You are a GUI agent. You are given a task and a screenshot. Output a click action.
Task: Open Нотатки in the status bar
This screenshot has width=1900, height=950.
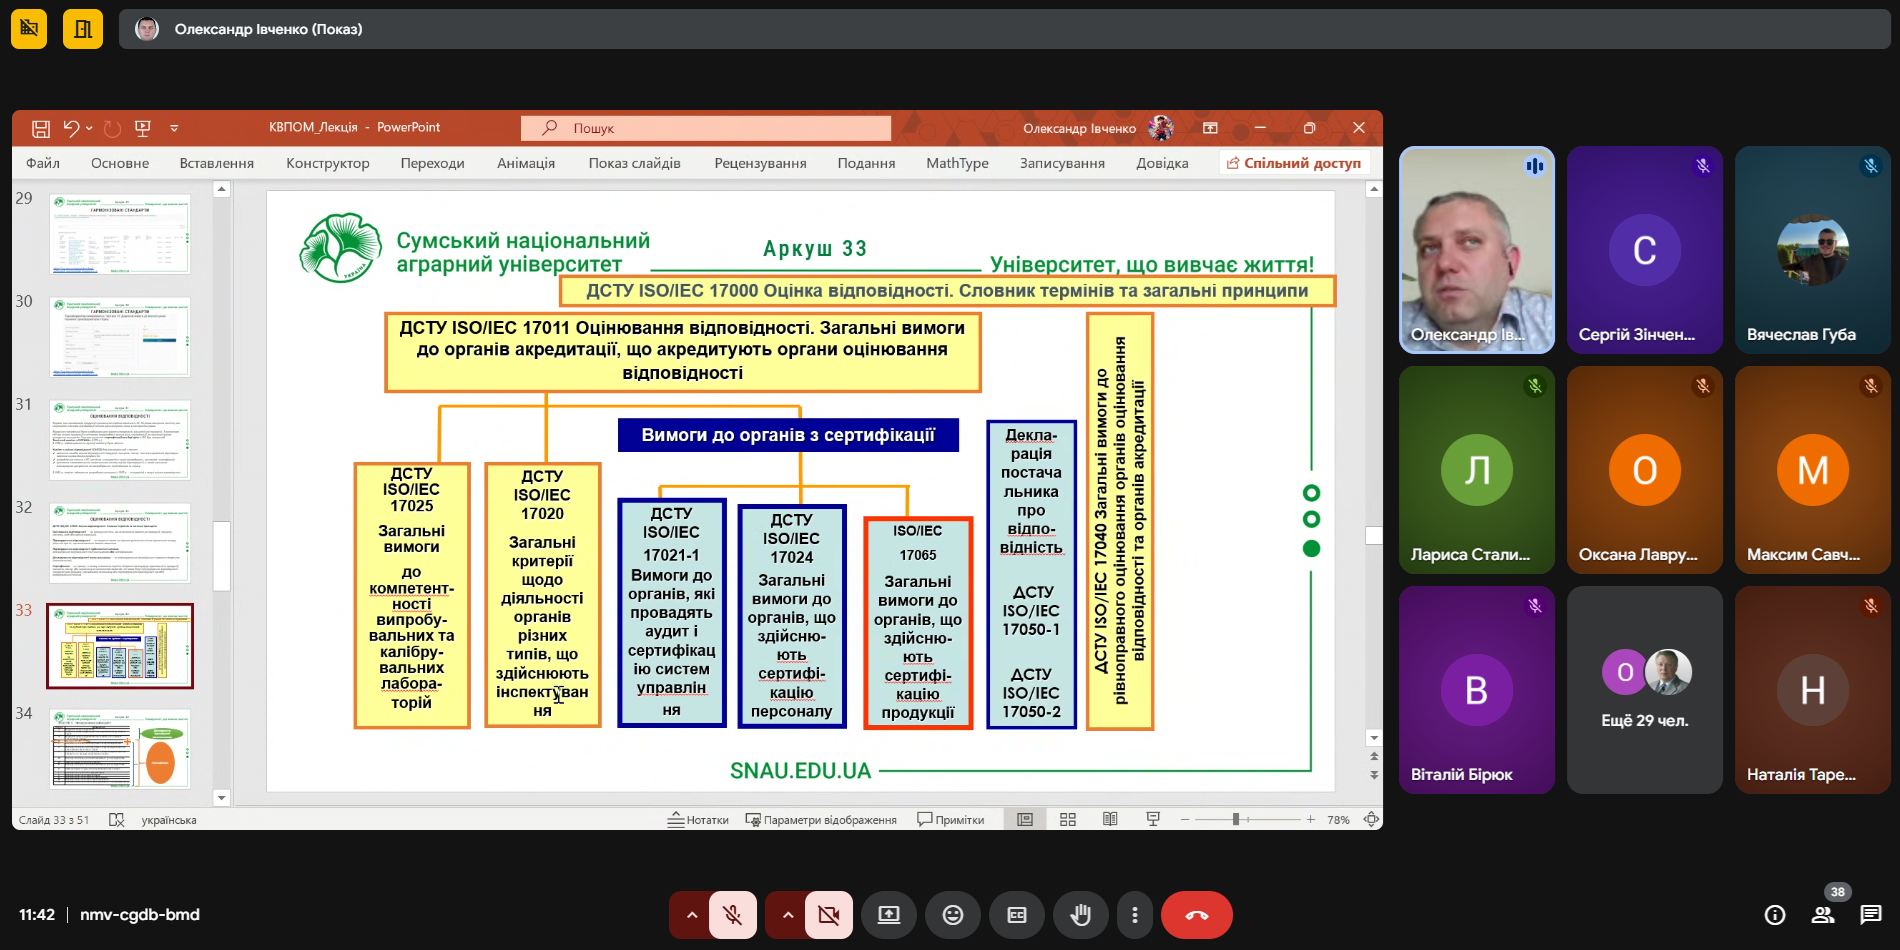point(698,820)
